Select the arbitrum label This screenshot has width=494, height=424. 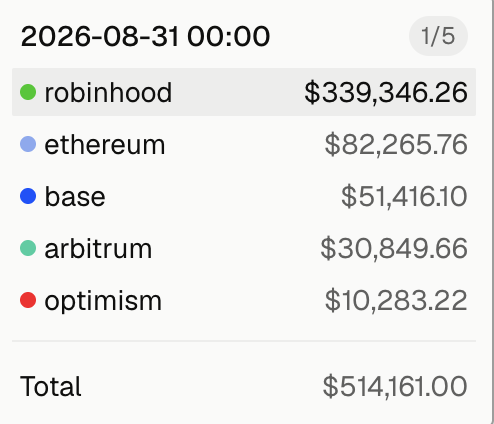coord(98,249)
